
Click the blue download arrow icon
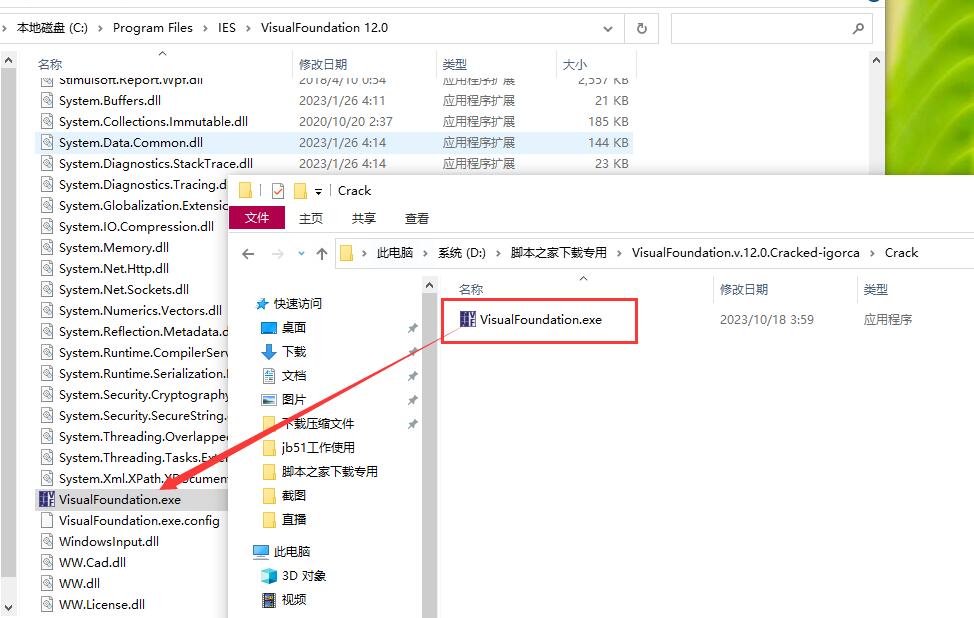click(x=268, y=352)
